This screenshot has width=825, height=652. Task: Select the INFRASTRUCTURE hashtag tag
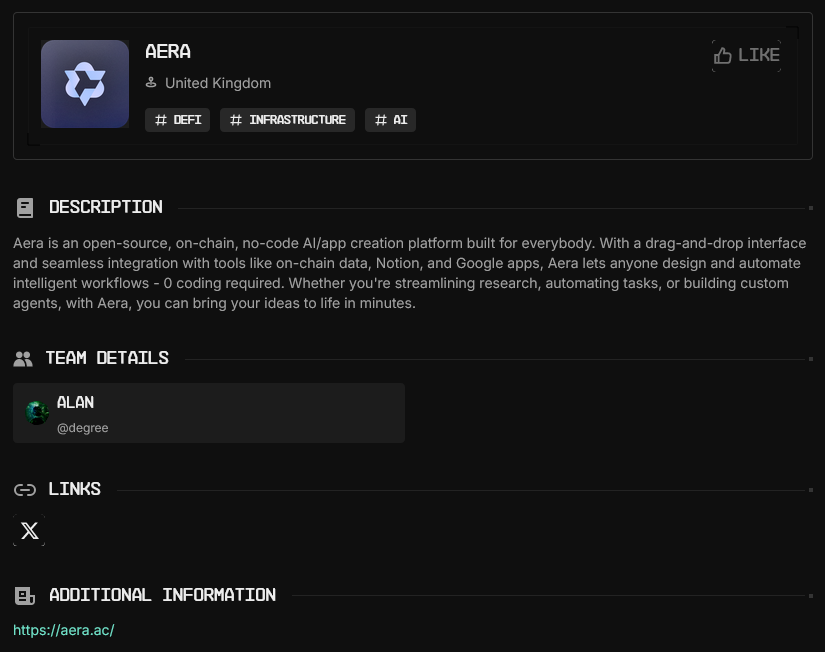(x=287, y=120)
